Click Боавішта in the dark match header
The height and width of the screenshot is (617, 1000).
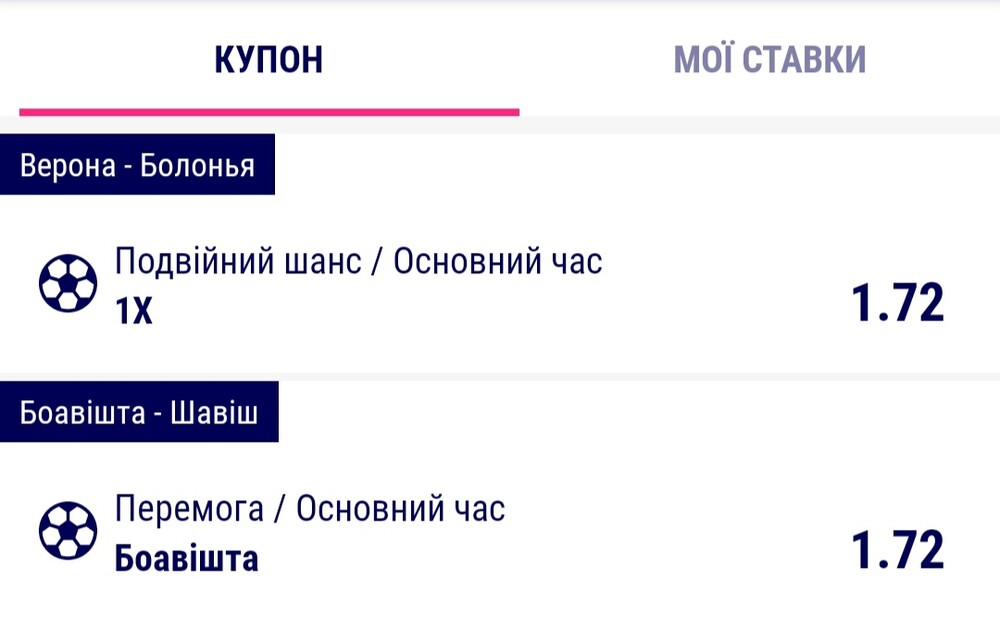82,413
